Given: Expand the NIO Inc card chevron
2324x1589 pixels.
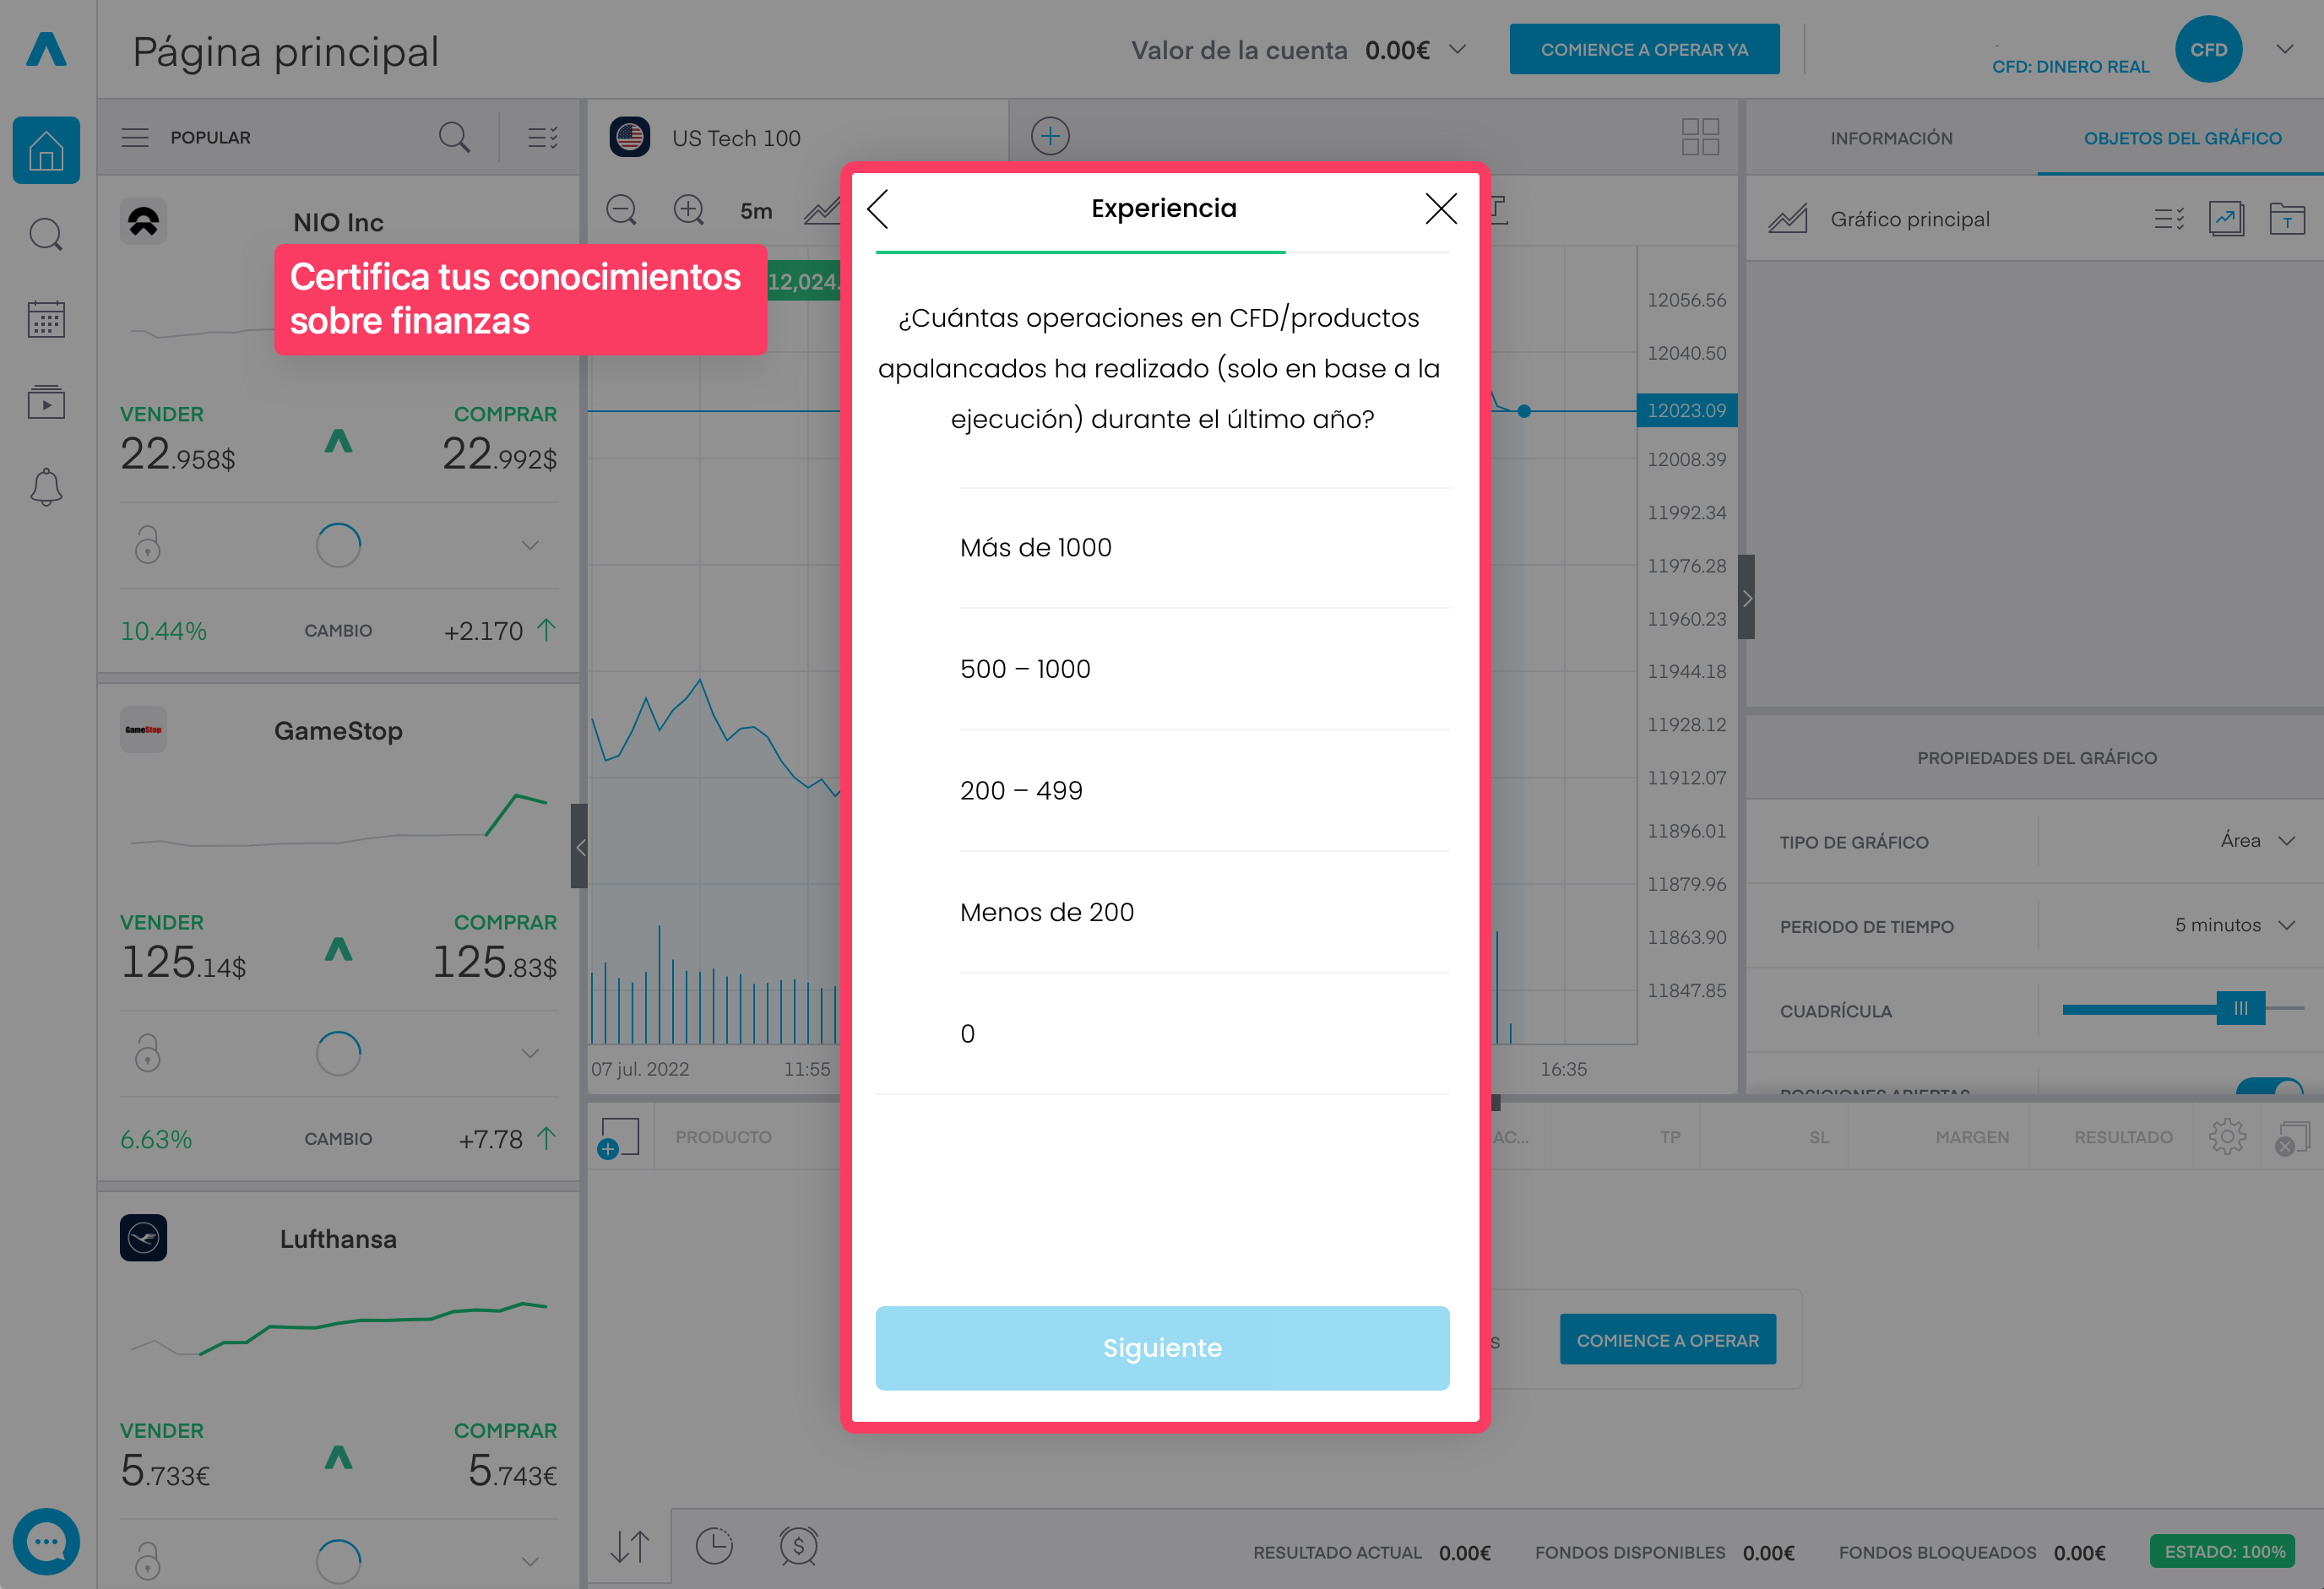Looking at the screenshot, I should 530,545.
